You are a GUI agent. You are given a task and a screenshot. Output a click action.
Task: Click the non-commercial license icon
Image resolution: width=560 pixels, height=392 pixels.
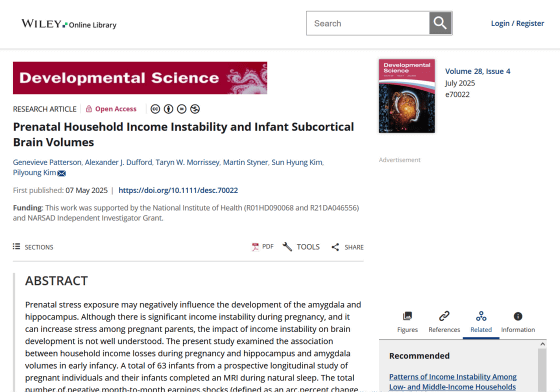click(x=195, y=109)
